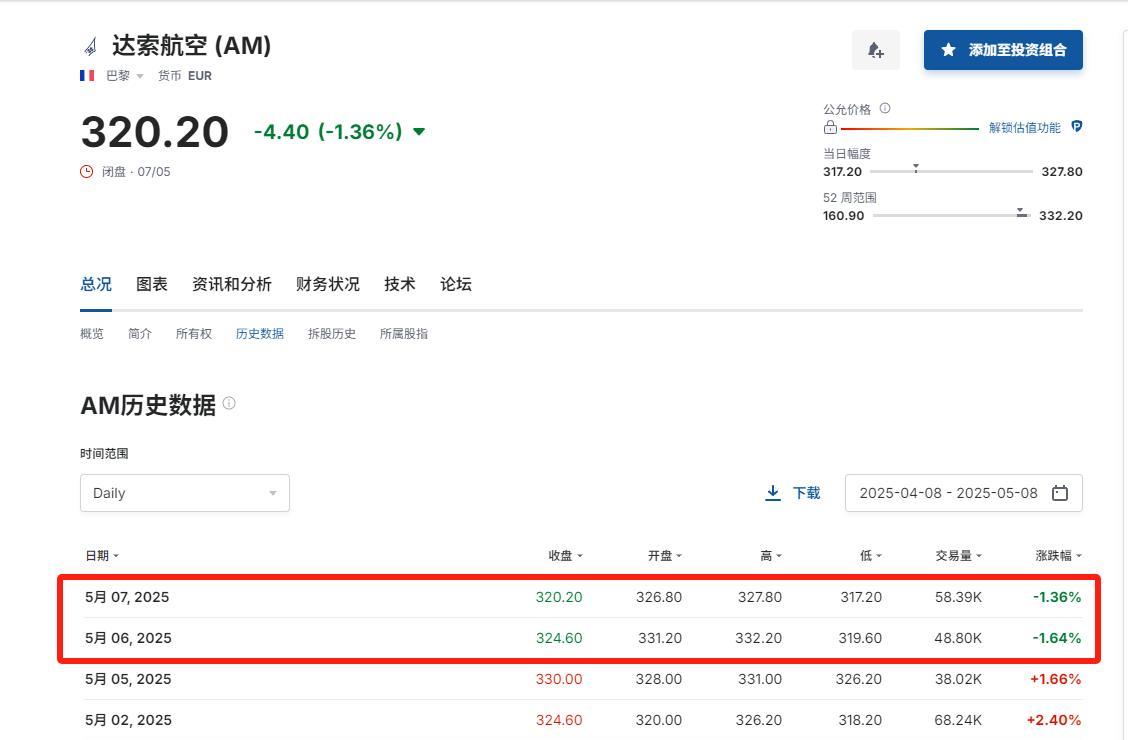Click the +1.66% change value
The height and width of the screenshot is (740, 1128).
click(1055, 679)
